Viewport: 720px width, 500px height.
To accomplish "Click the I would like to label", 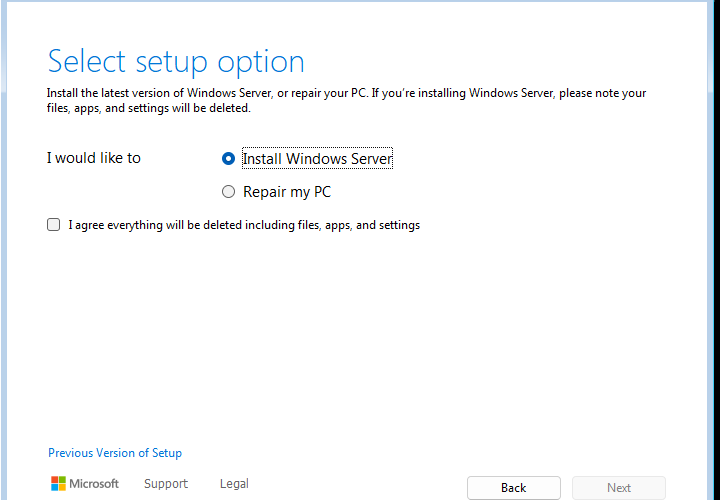I will pyautogui.click(x=94, y=158).
